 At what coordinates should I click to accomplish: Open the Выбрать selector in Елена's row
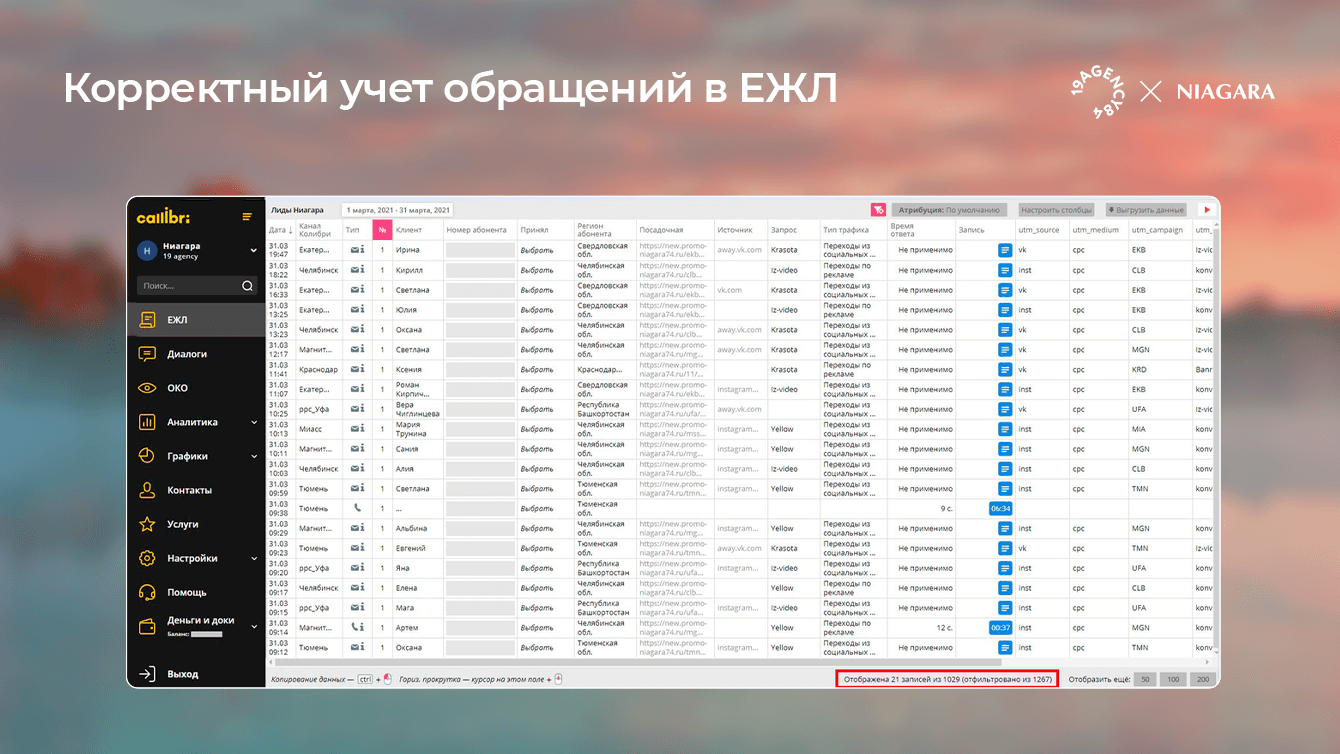click(536, 588)
